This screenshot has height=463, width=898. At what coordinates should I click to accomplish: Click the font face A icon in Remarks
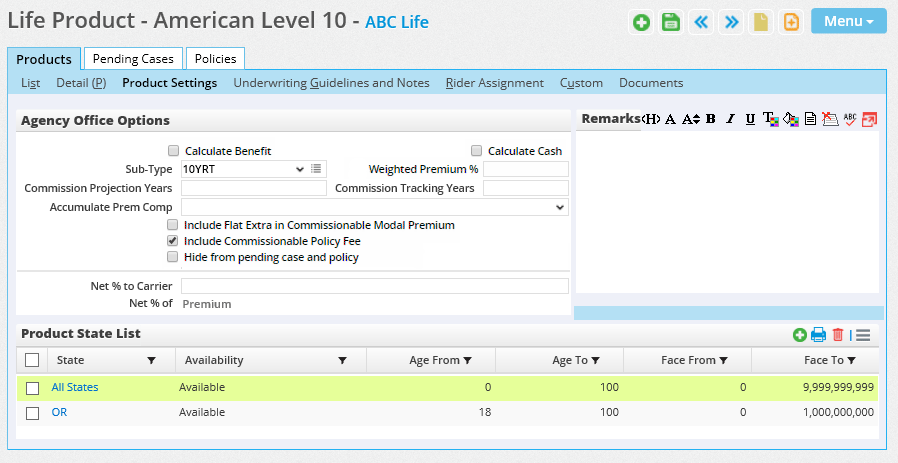point(670,119)
